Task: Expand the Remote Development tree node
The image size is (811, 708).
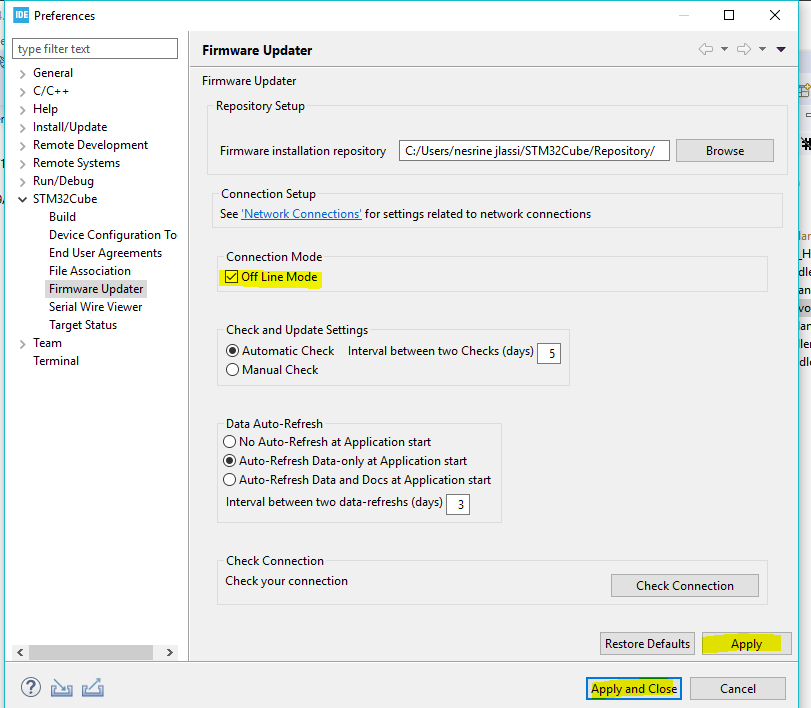Action: pyautogui.click(x=22, y=146)
